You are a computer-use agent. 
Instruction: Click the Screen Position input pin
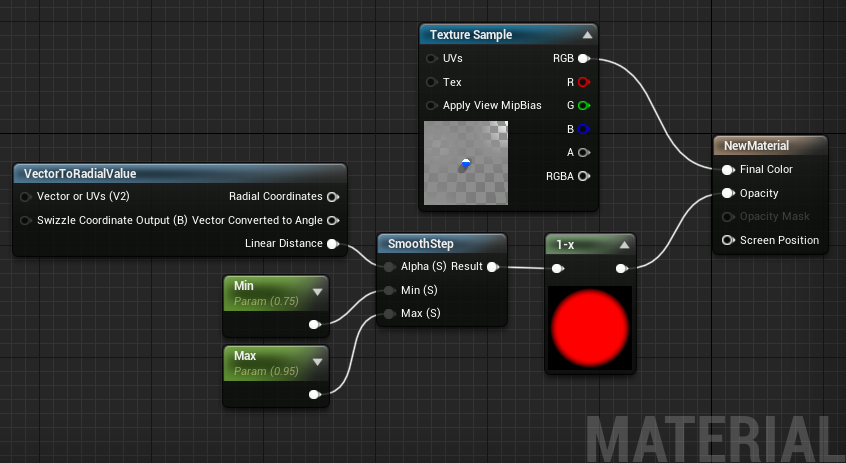coord(728,240)
